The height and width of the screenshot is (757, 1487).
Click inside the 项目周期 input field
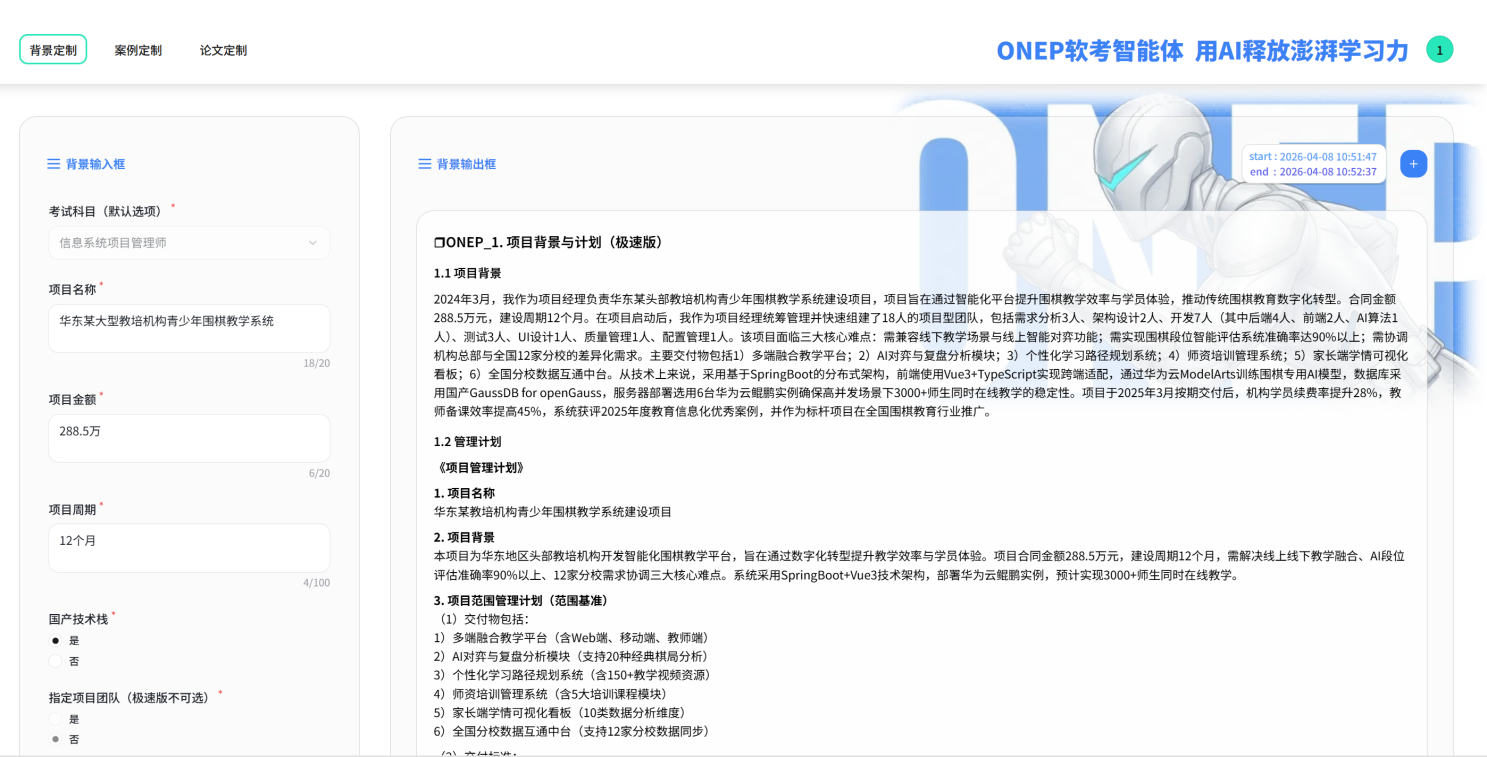(189, 547)
